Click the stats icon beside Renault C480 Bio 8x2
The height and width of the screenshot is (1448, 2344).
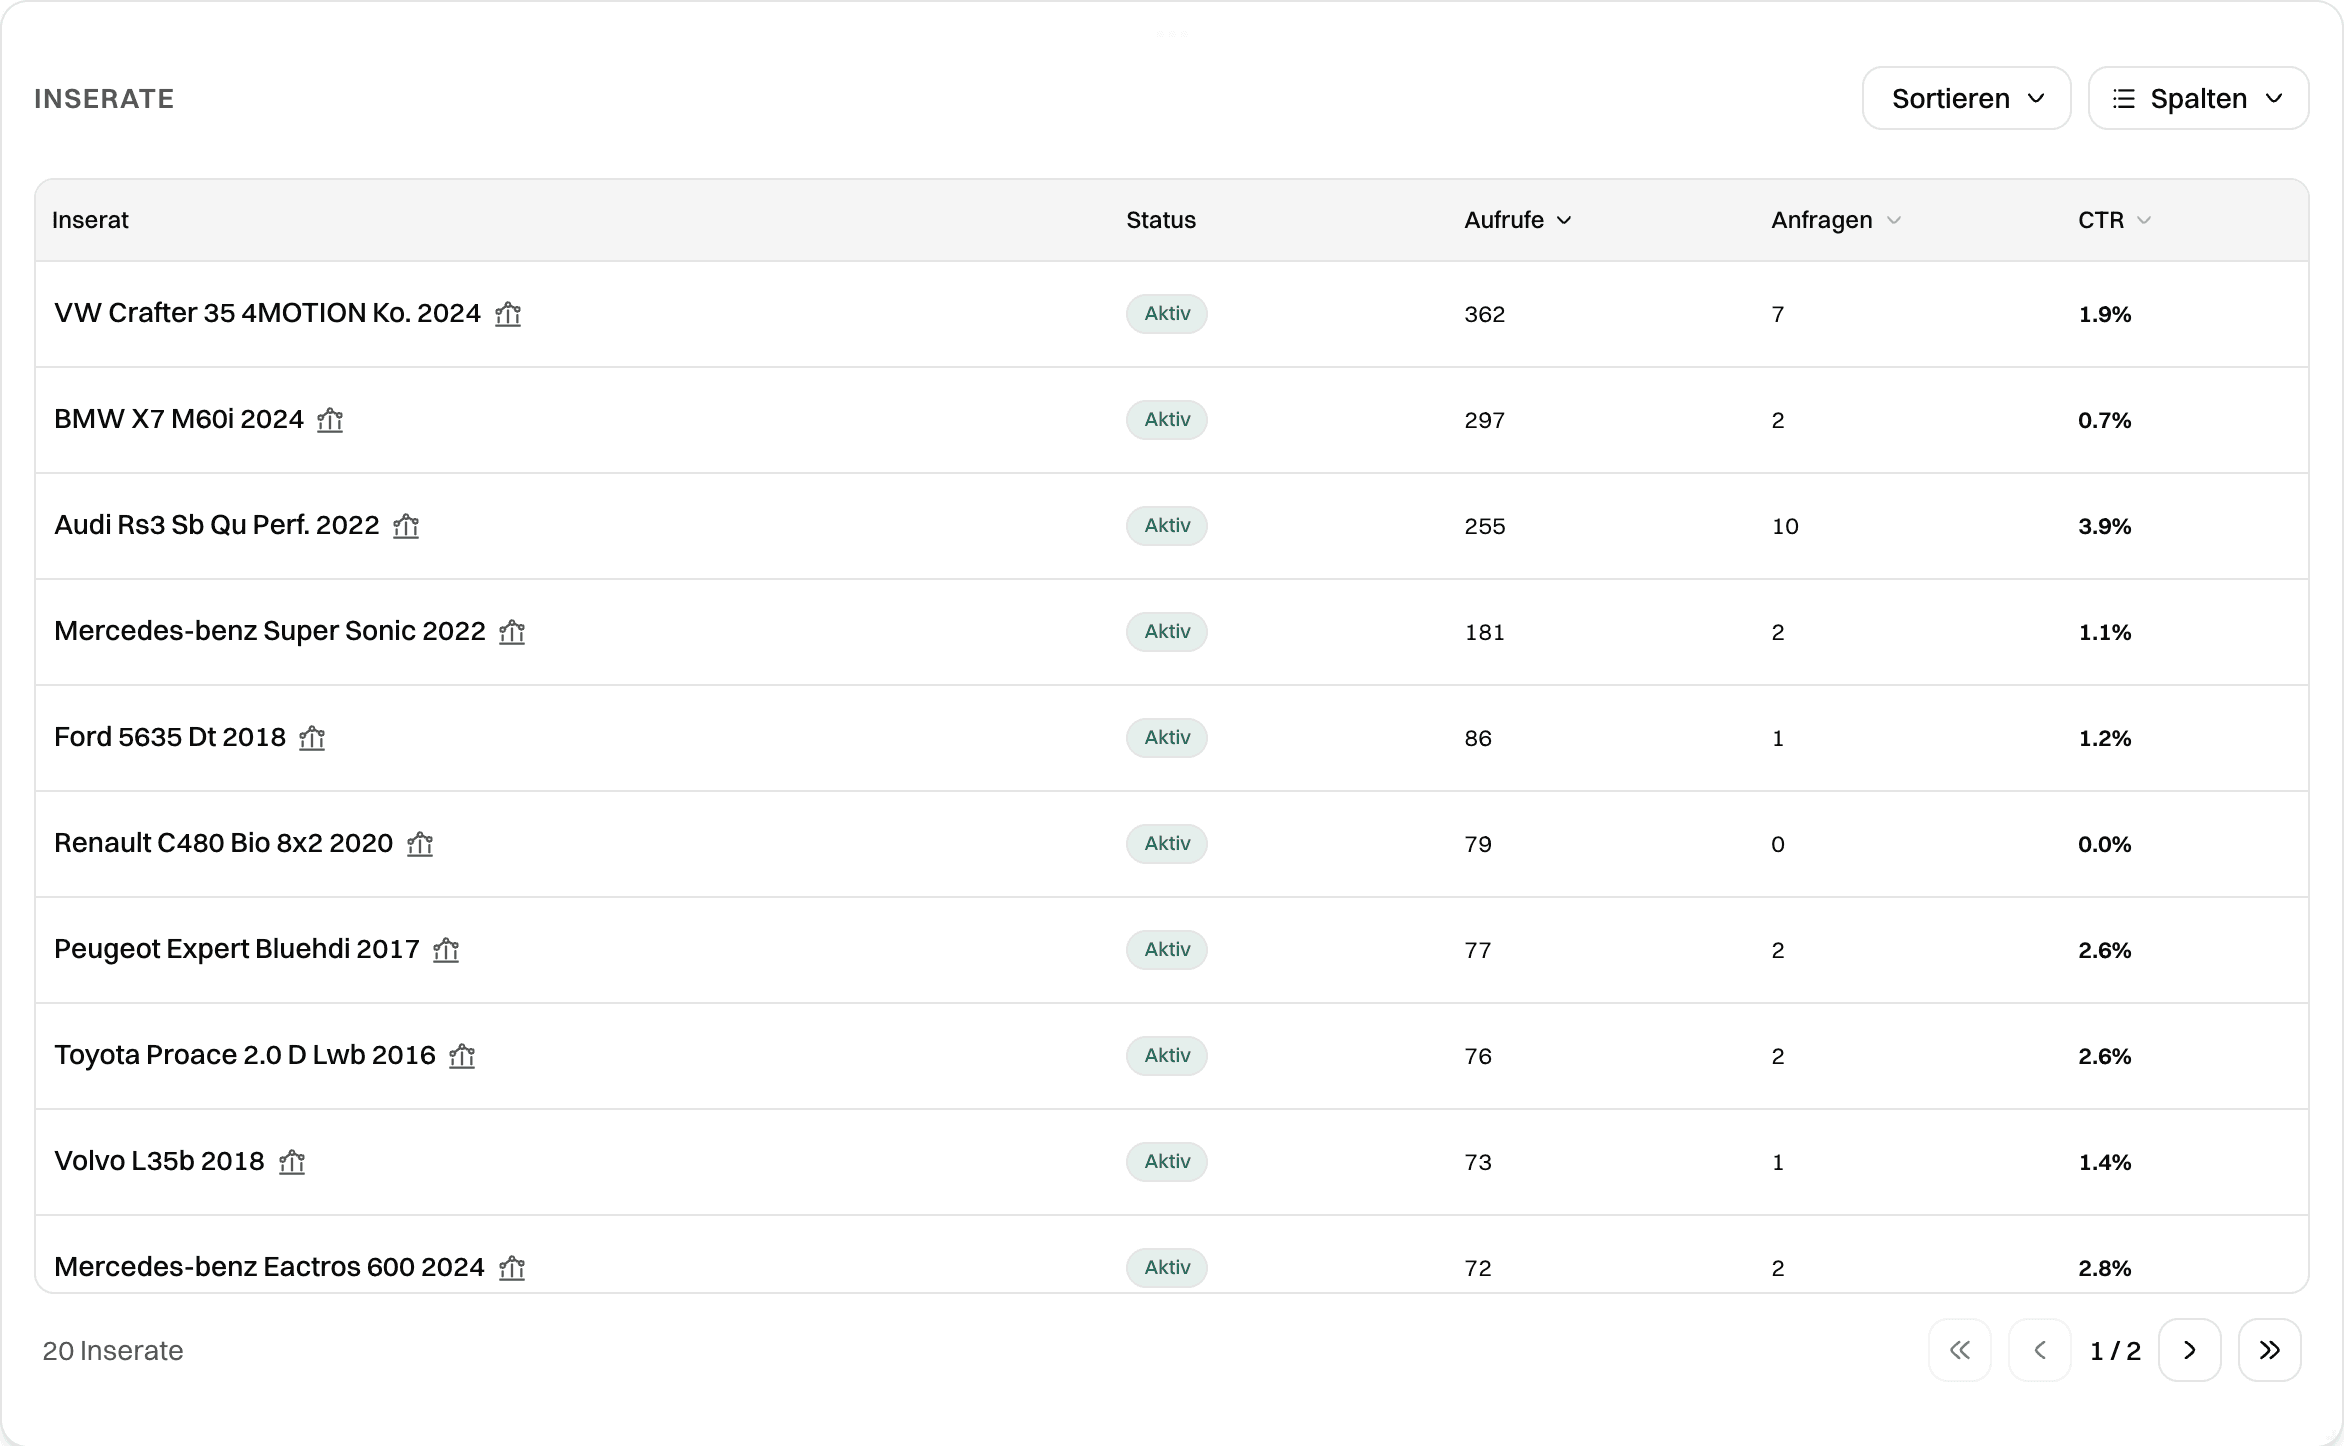coord(420,844)
